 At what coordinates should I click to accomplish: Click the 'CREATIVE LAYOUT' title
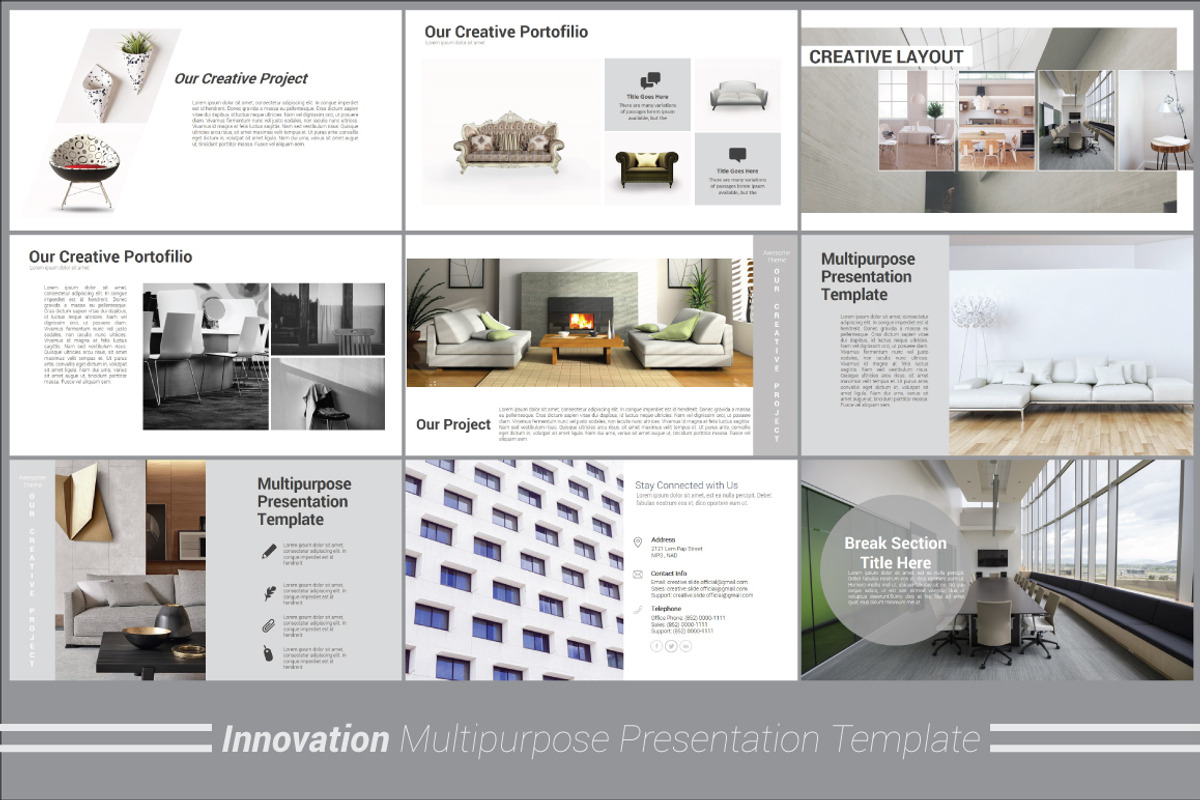[886, 57]
